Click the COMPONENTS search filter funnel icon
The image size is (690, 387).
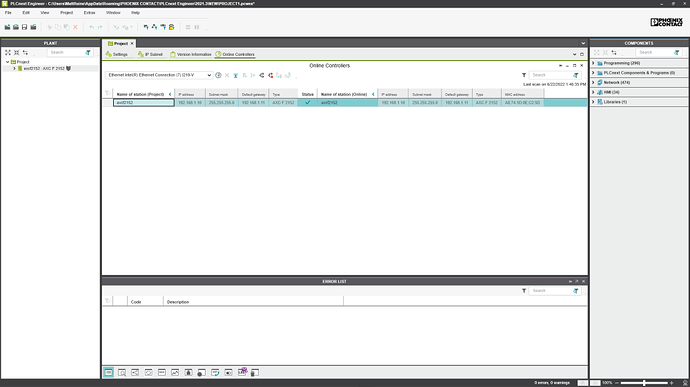point(677,52)
